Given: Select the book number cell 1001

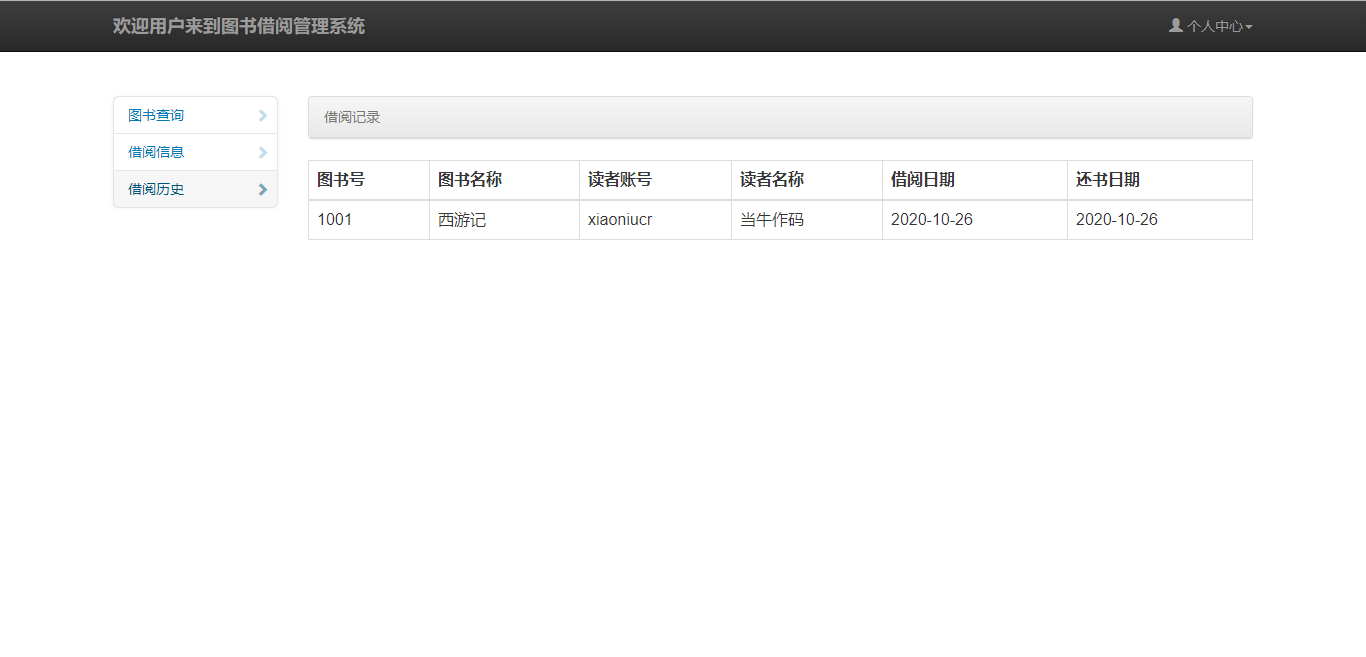Looking at the screenshot, I should (x=369, y=220).
